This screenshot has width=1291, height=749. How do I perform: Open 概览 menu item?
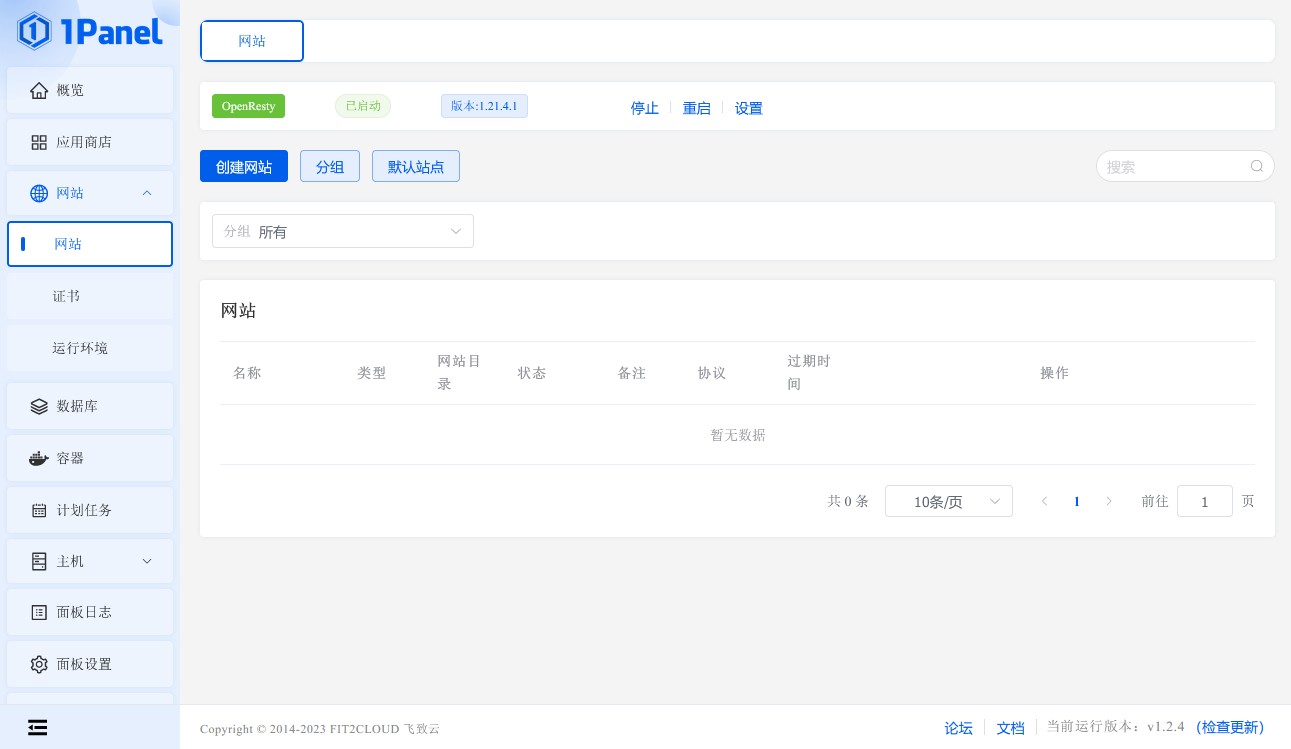click(90, 90)
